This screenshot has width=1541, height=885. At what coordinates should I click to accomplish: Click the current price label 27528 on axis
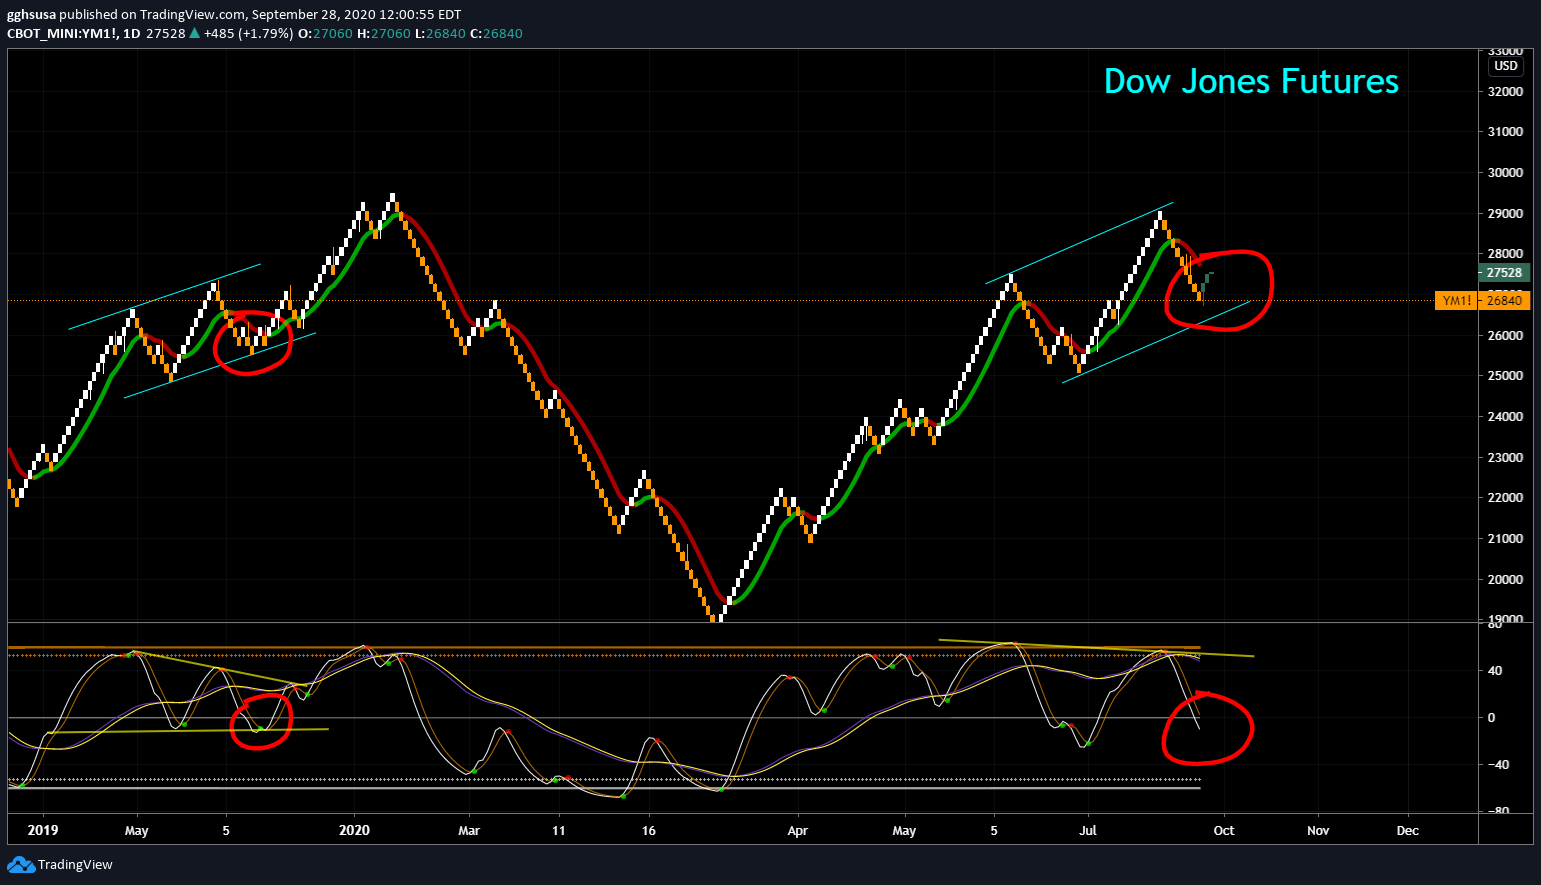click(x=1504, y=272)
